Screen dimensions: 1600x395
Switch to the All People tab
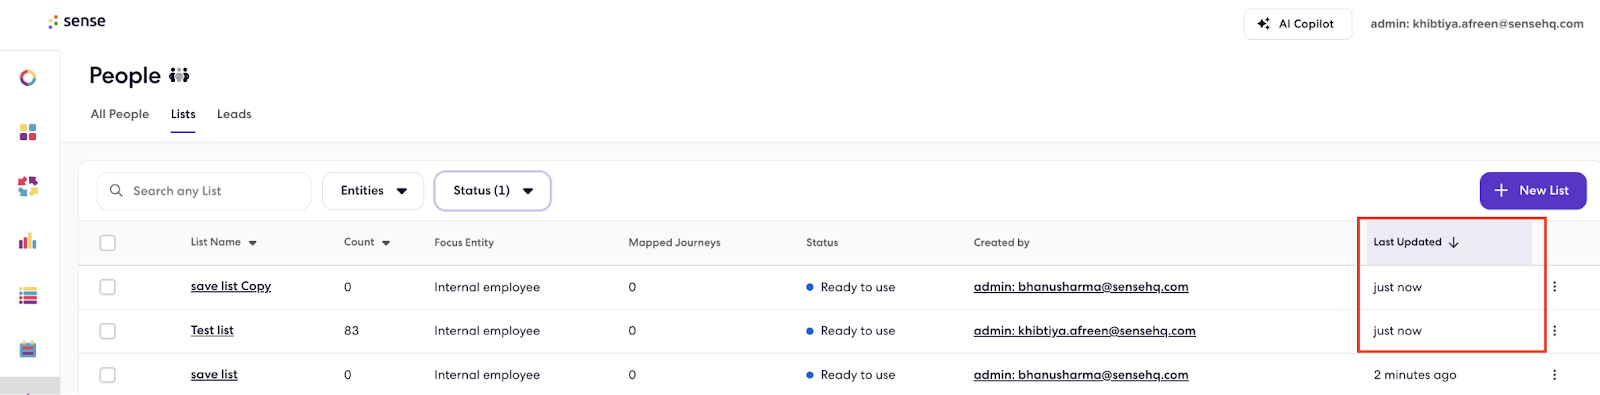pos(120,114)
